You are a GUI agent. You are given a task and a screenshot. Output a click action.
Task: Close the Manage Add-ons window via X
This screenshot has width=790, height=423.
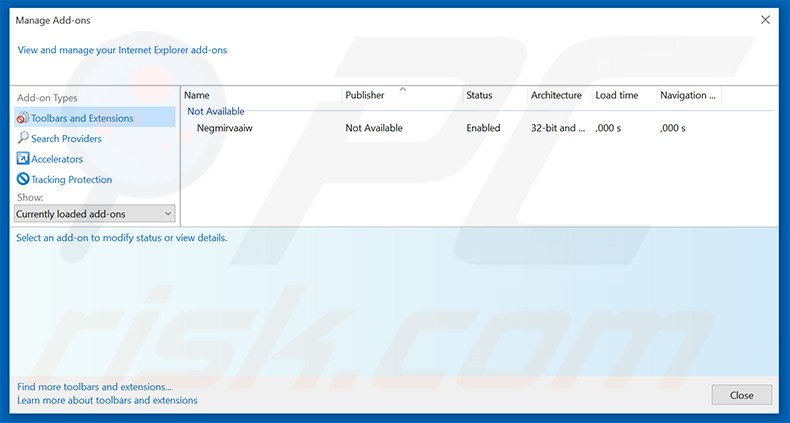point(765,20)
